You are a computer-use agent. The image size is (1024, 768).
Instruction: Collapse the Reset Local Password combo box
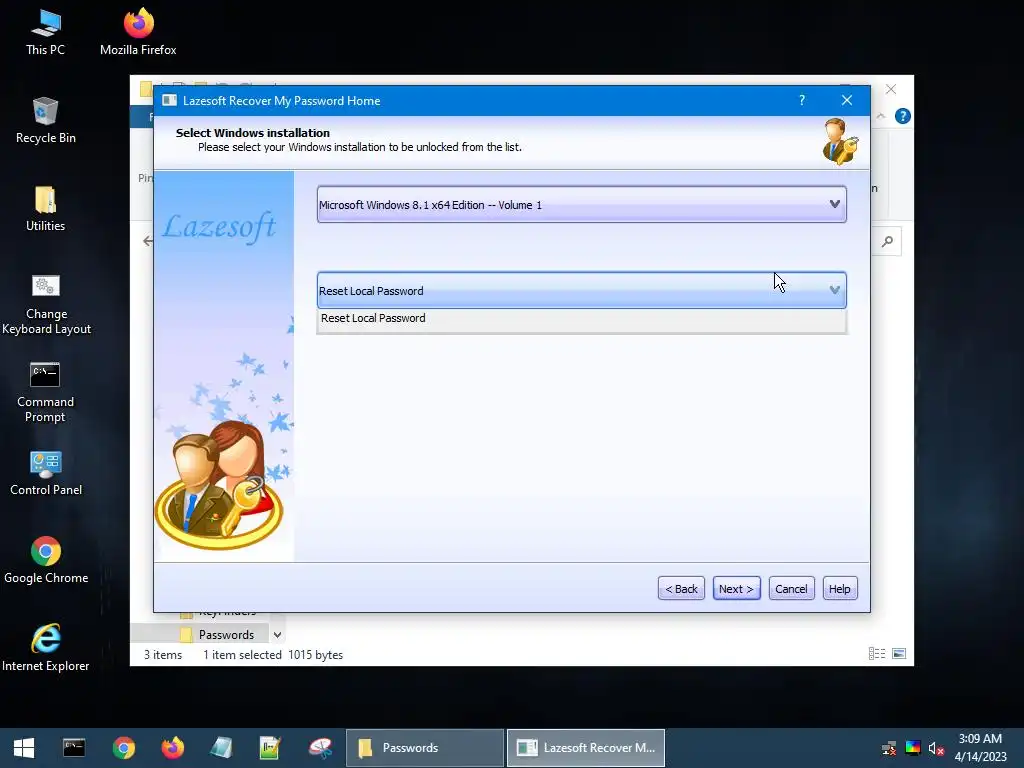pos(581,291)
